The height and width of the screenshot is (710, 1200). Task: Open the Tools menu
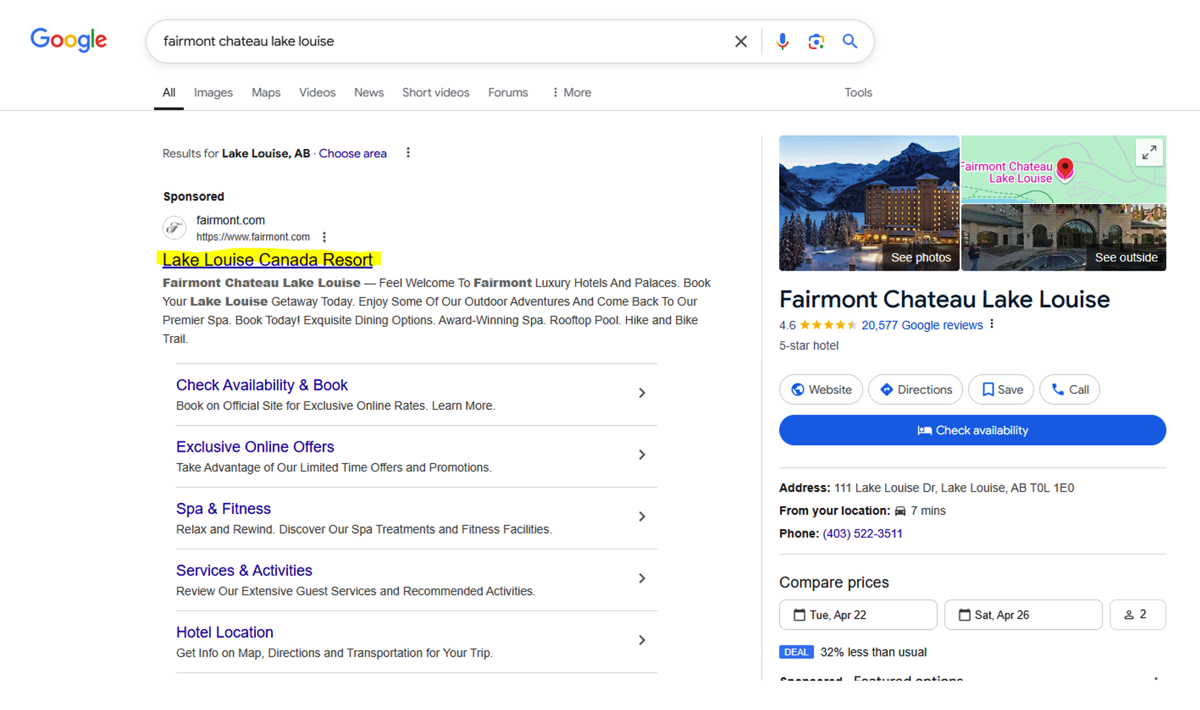pos(858,92)
